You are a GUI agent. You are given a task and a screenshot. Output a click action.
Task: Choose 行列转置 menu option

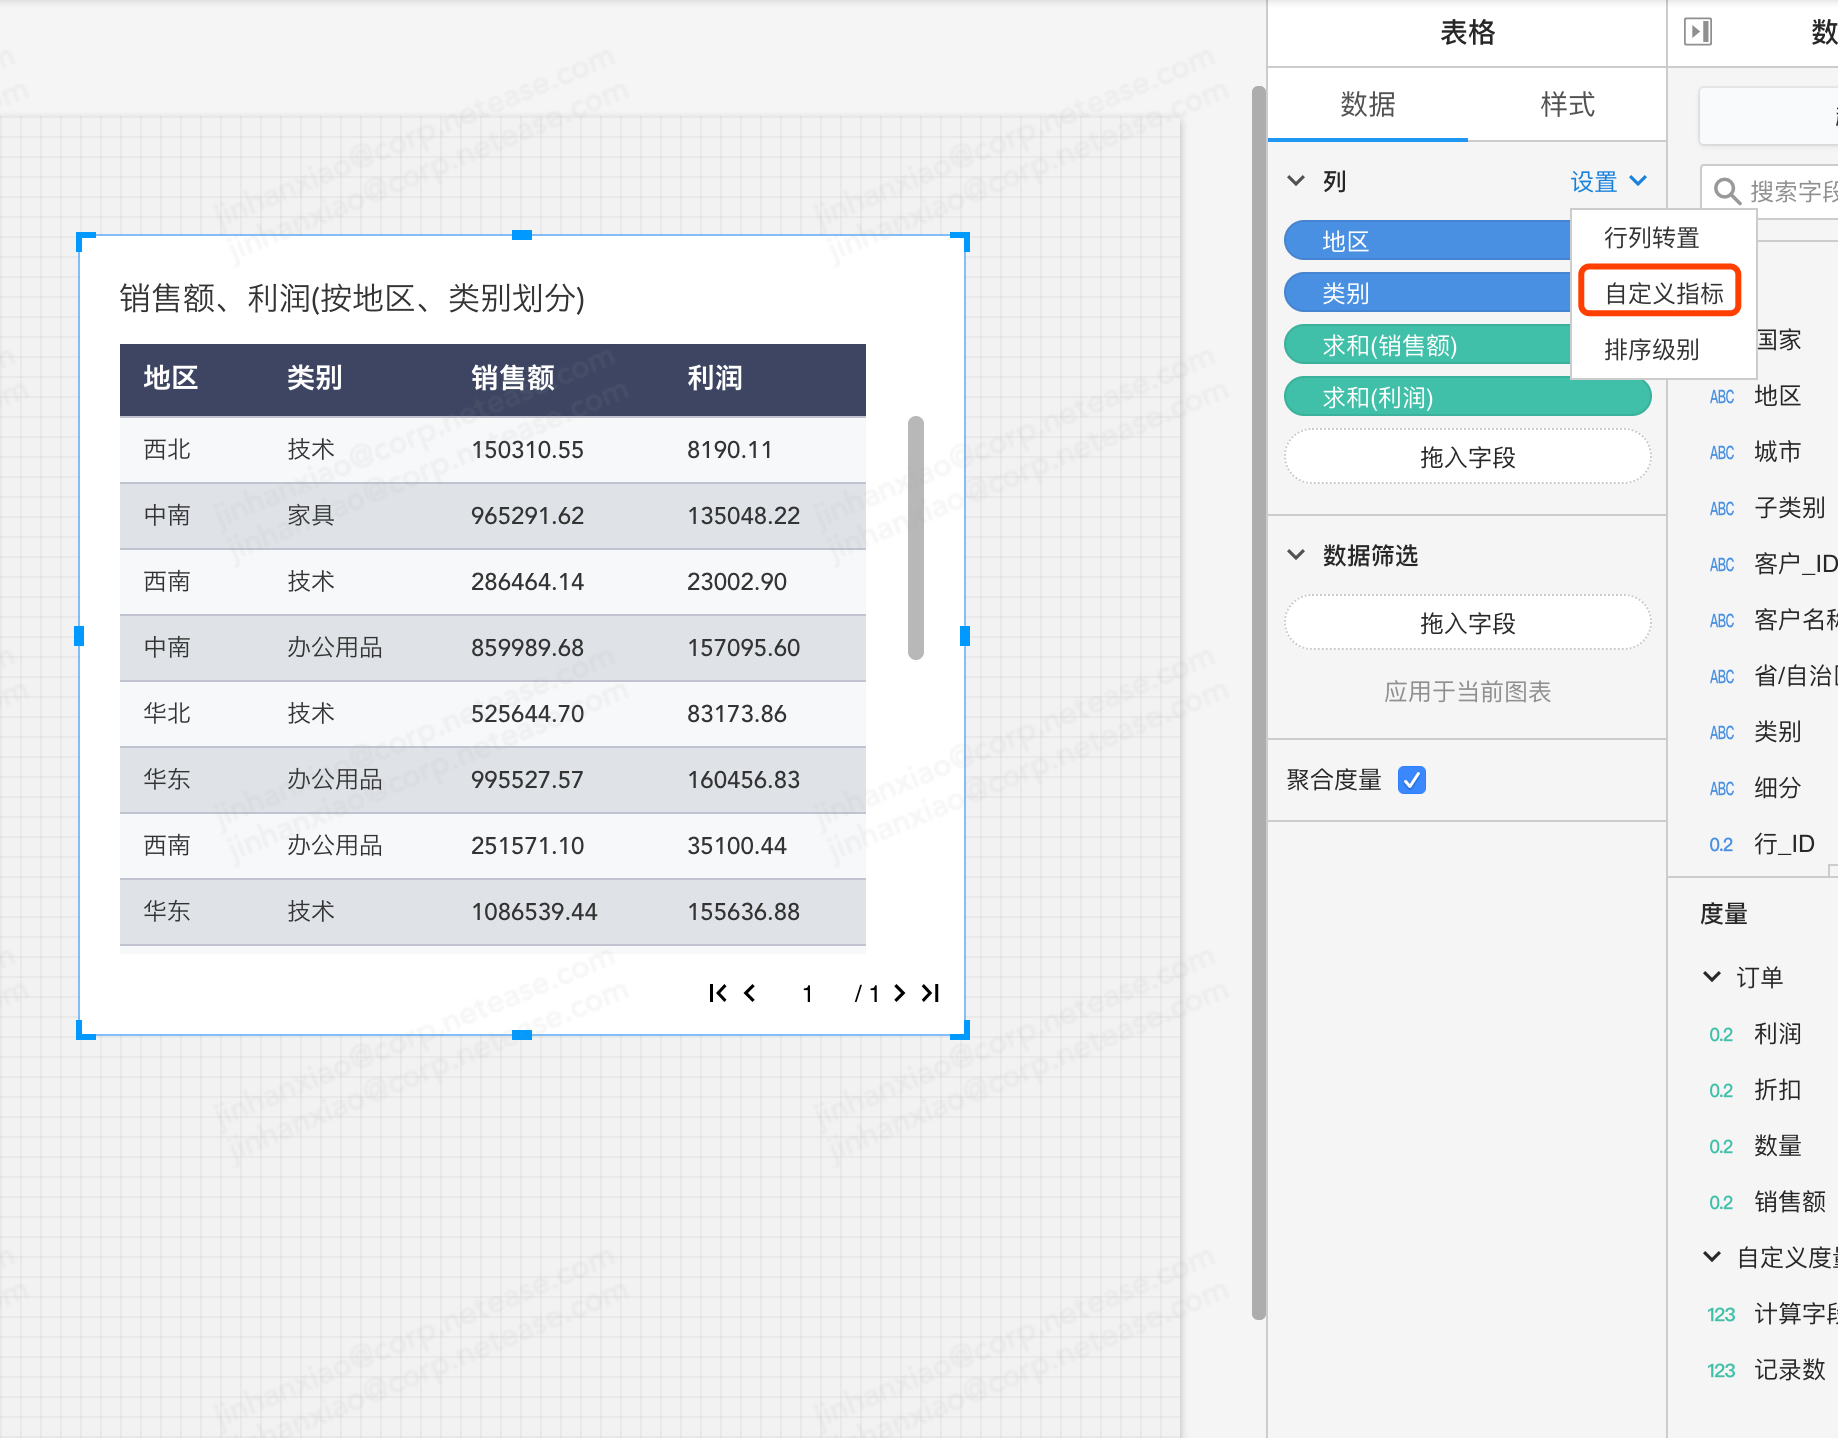click(1651, 238)
